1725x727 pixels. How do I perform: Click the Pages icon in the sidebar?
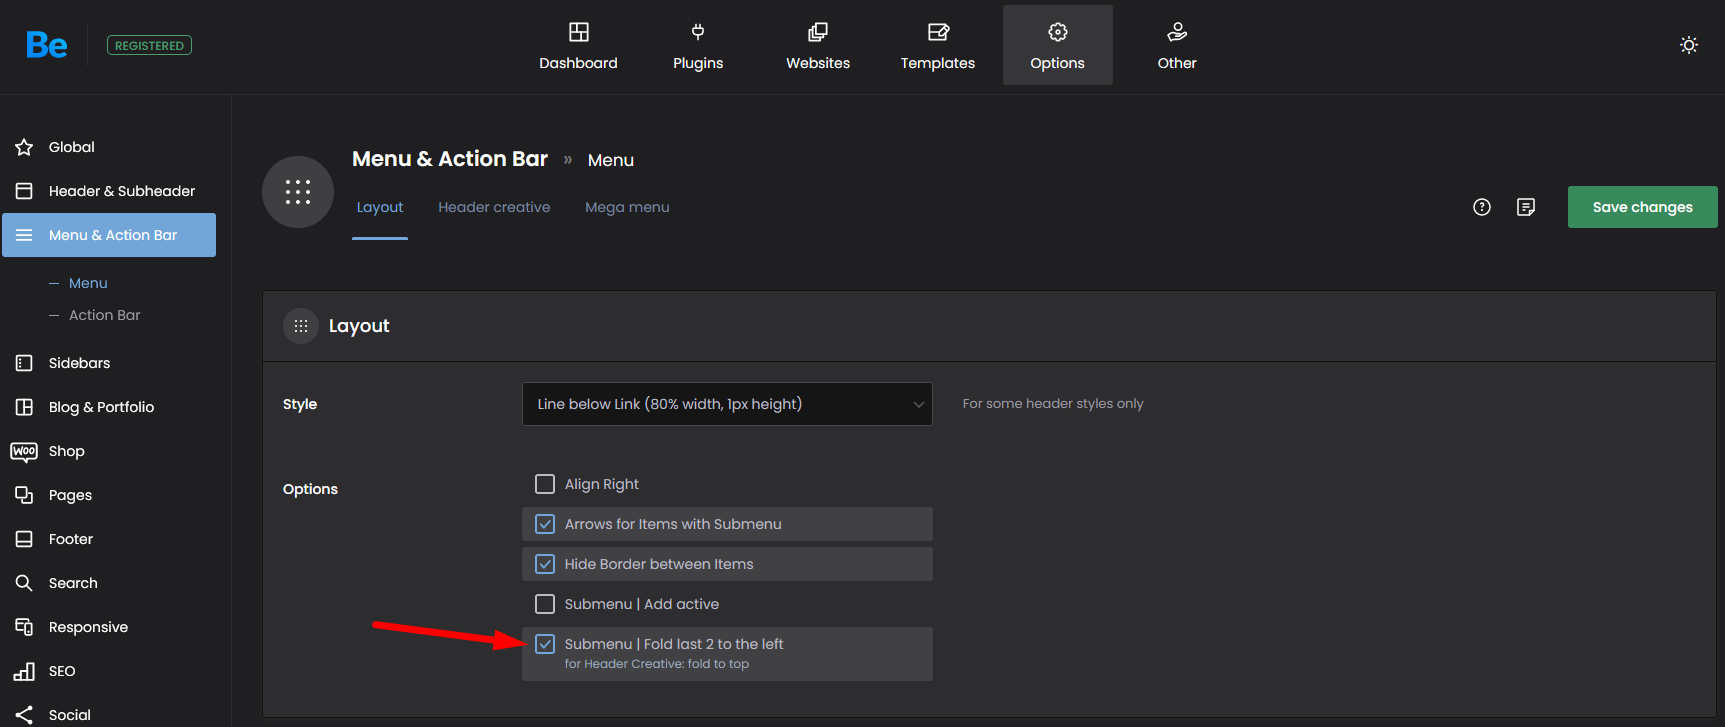pos(24,495)
